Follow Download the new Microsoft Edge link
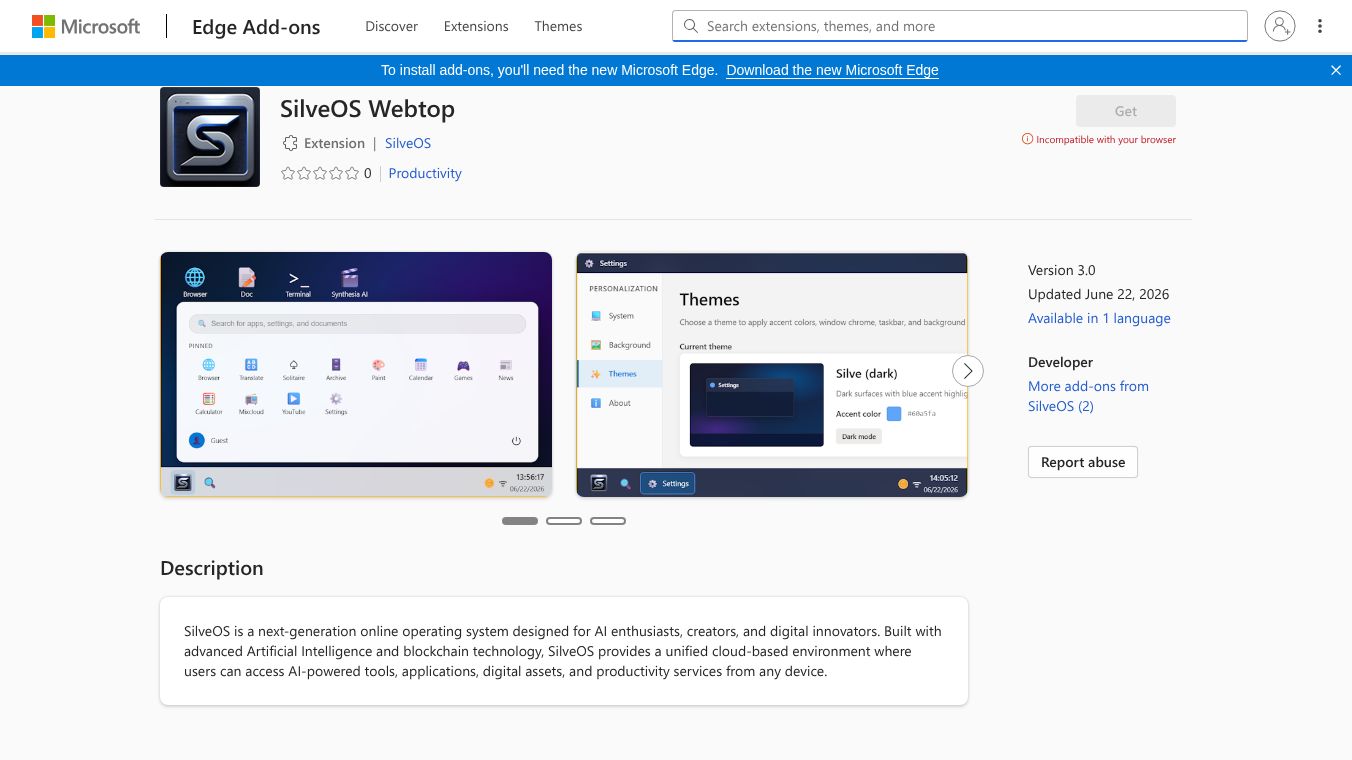 [x=832, y=70]
